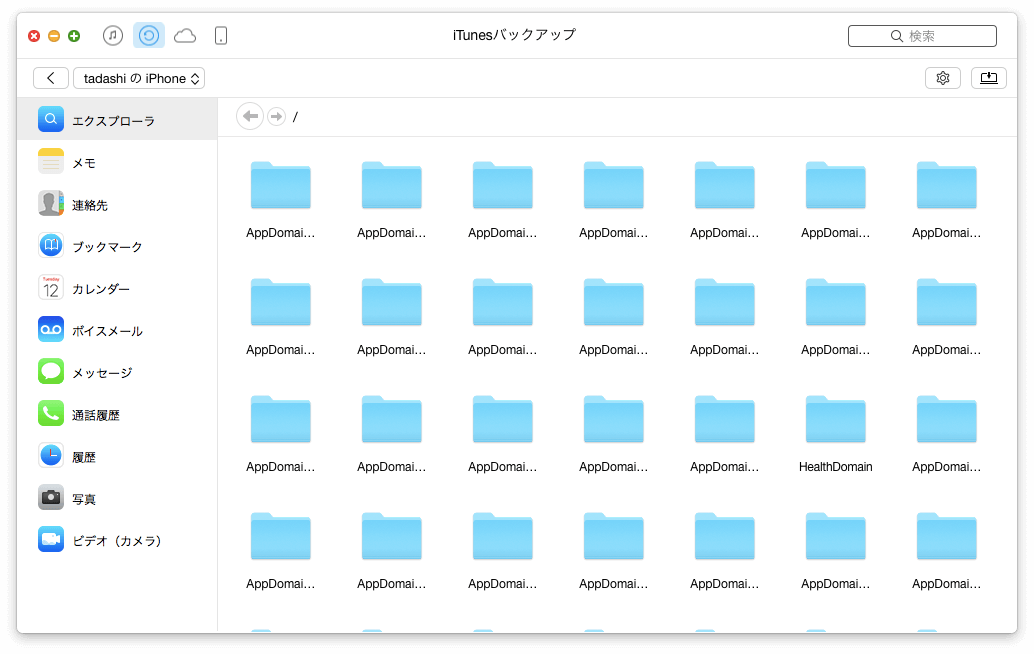The height and width of the screenshot is (654, 1034).
Task: Click the yellow minimize window button
Action: (54, 36)
